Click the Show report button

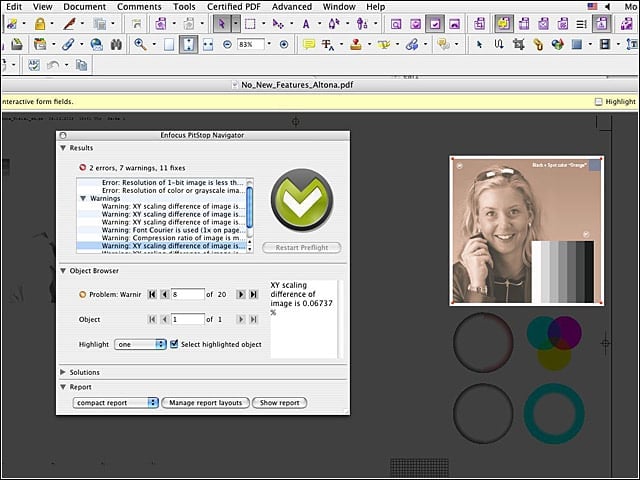click(280, 403)
